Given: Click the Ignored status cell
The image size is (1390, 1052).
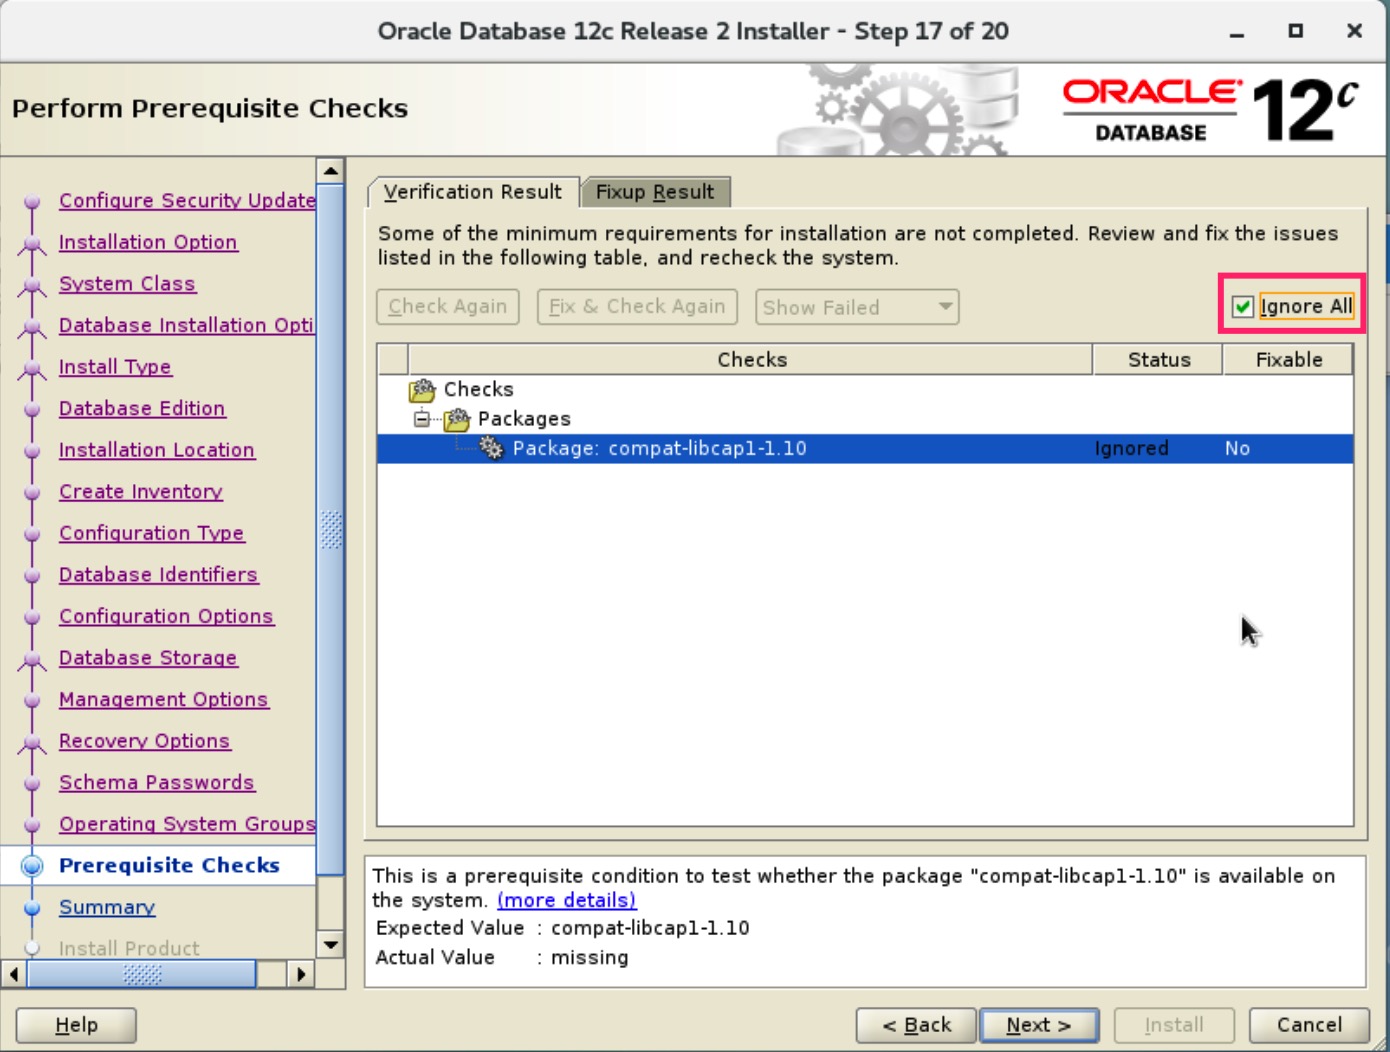Looking at the screenshot, I should pyautogui.click(x=1158, y=448).
